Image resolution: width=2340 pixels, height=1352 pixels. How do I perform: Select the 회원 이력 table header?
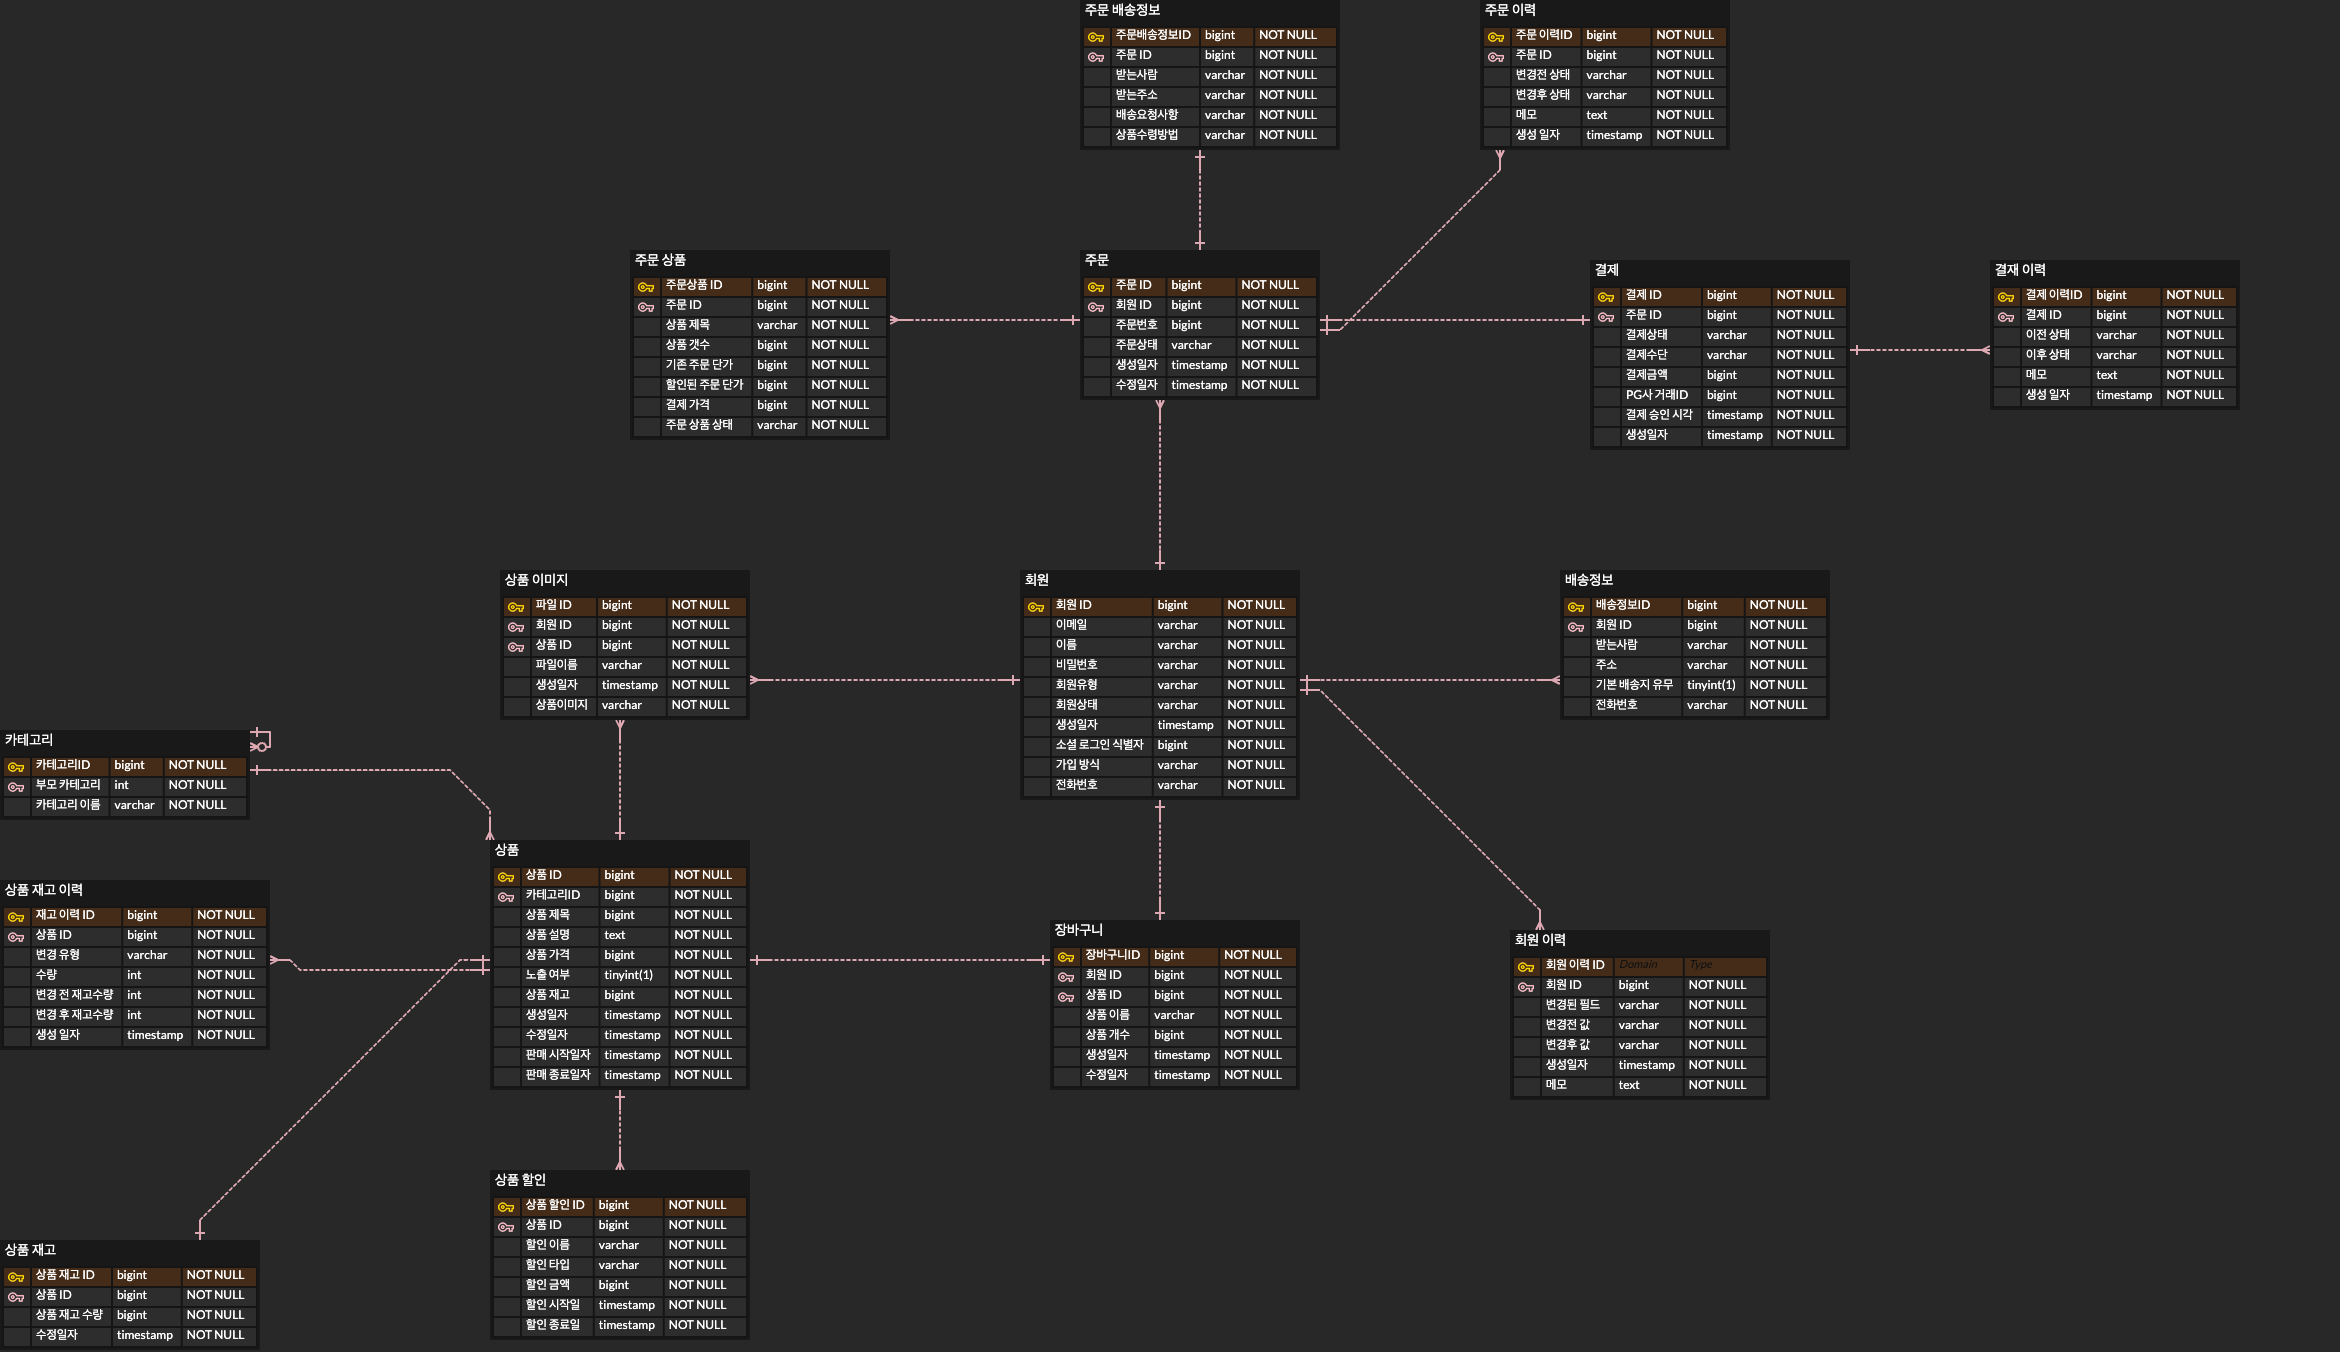click(1540, 940)
